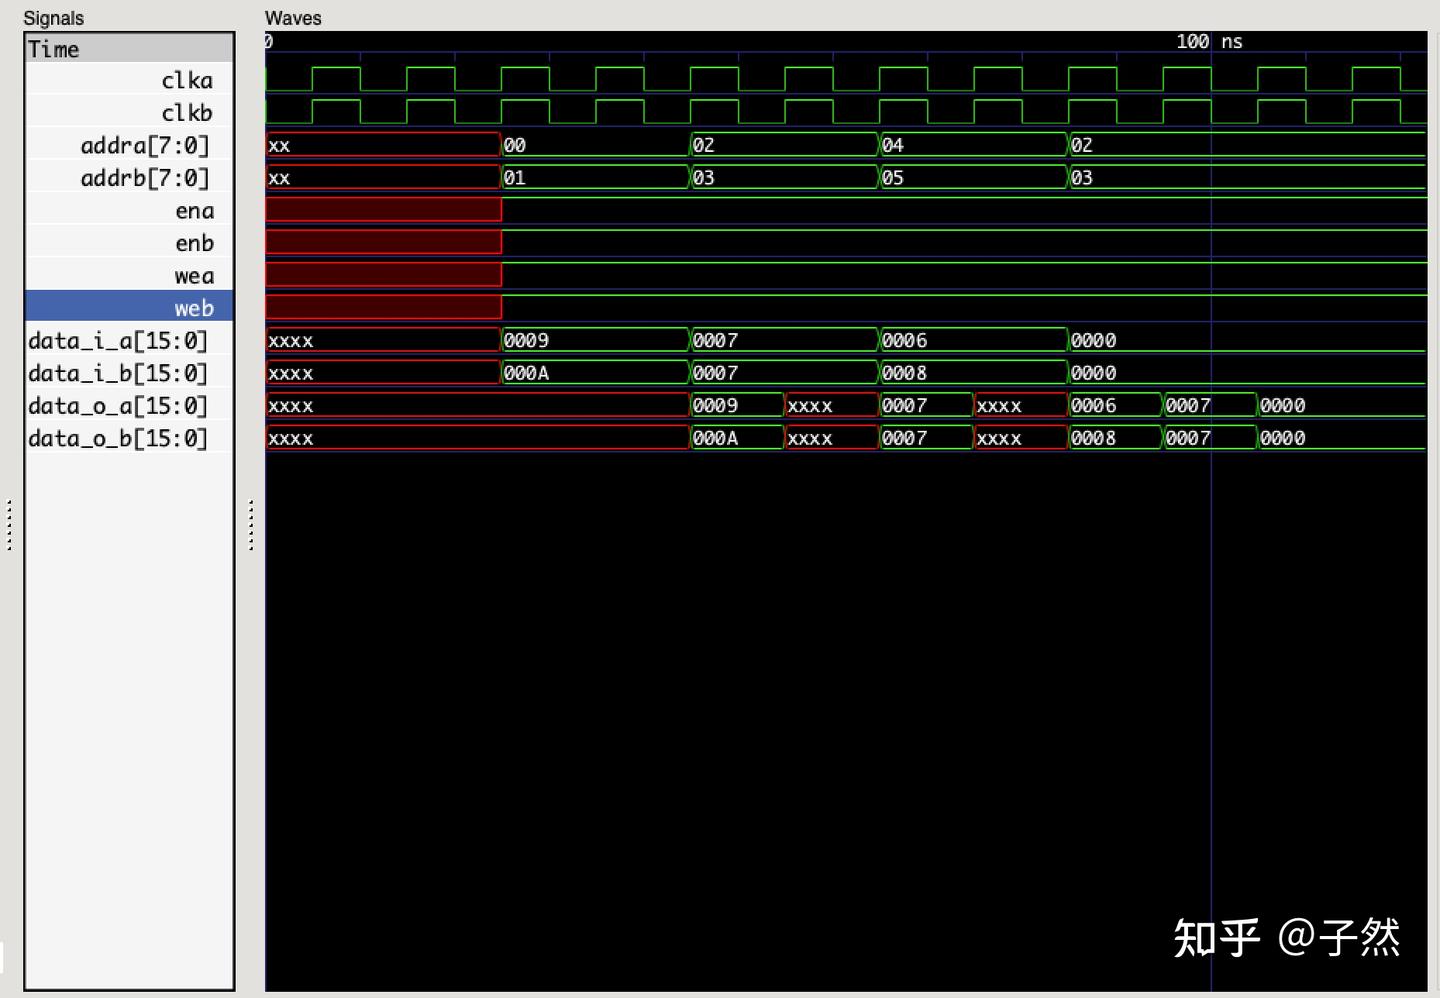1440x998 pixels.
Task: Select the clka signal row
Action: (x=186, y=79)
